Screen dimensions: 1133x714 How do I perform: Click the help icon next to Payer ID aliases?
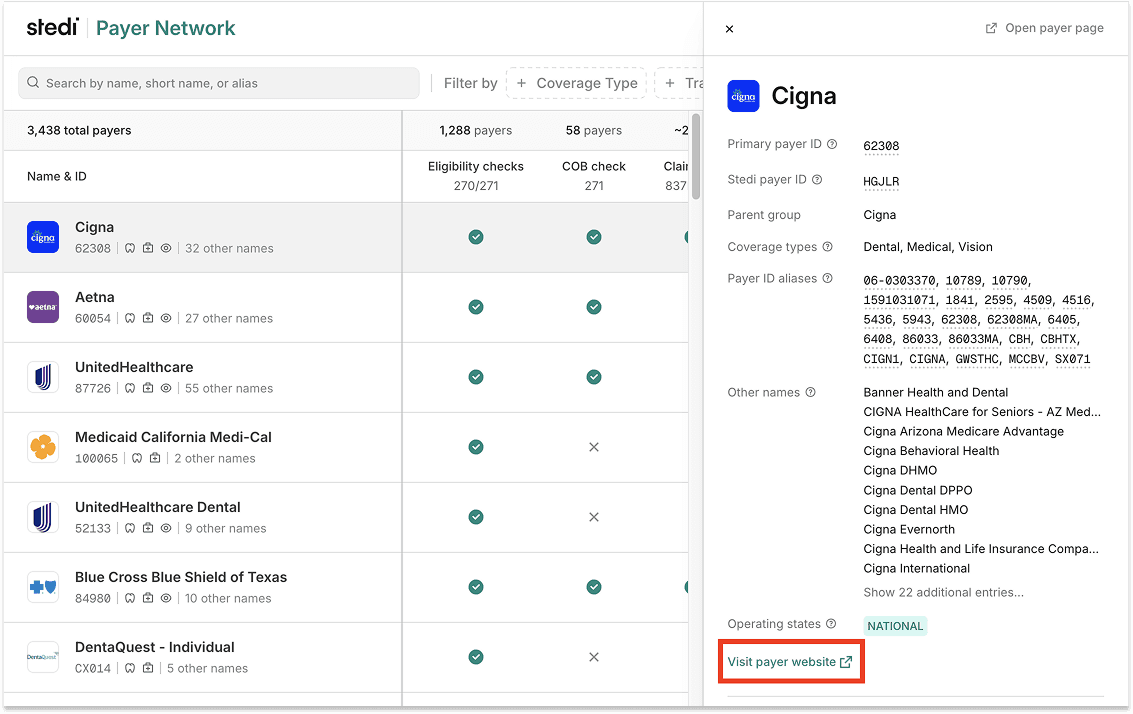[x=828, y=278]
